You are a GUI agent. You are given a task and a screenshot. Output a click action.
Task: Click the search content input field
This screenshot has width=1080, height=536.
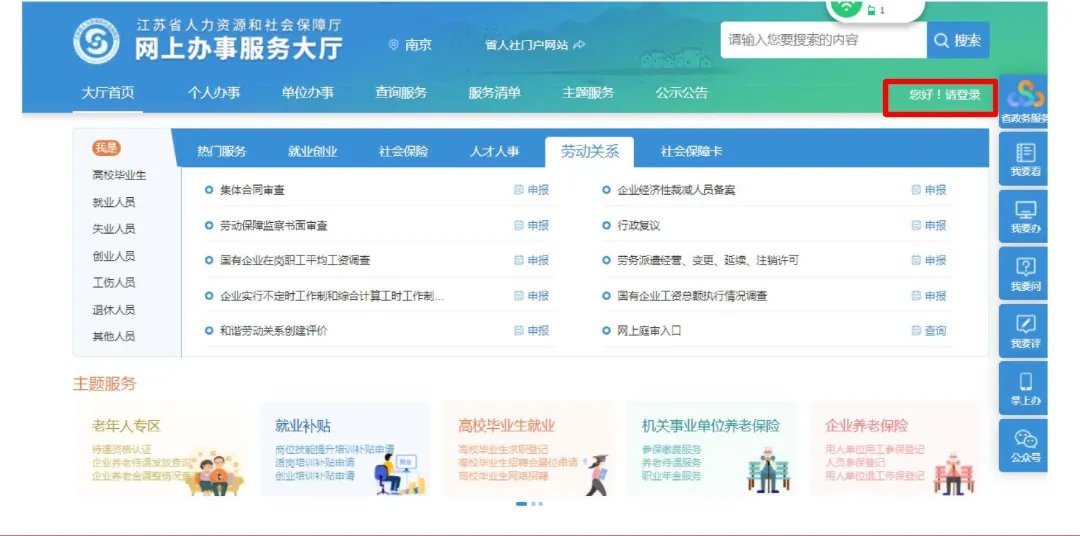pyautogui.click(x=822, y=41)
